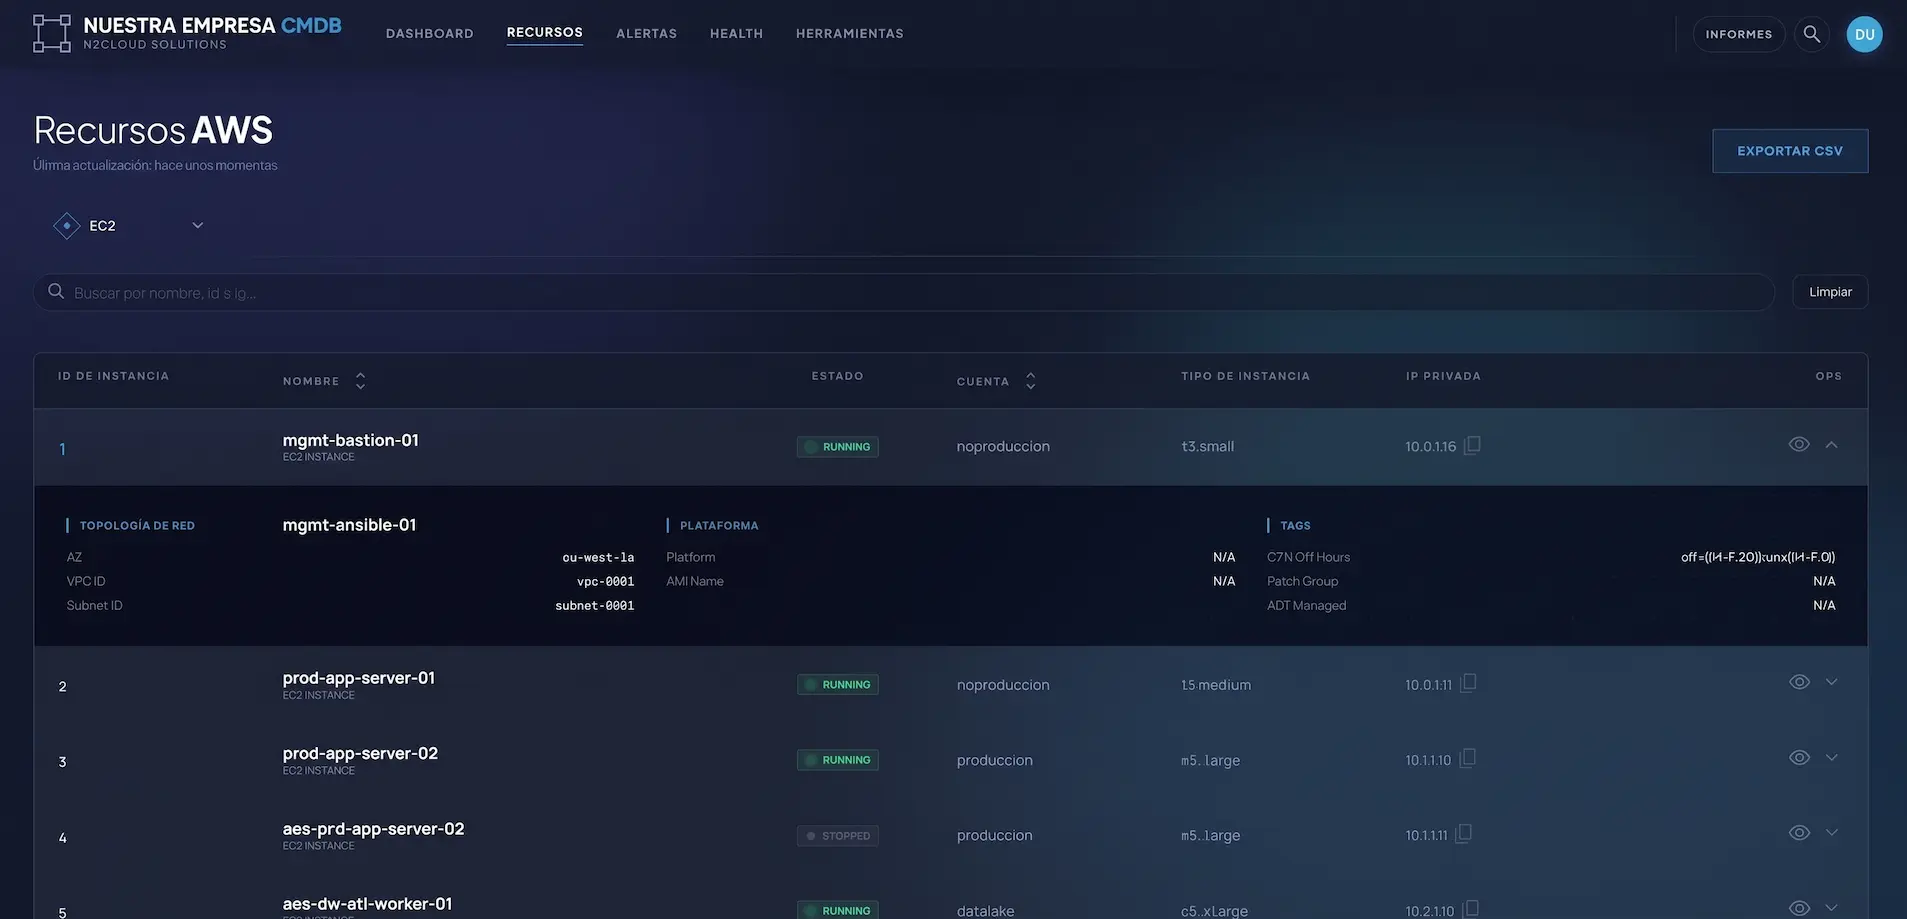This screenshot has height=919, width=1907.
Task: Expand the prod-app-server-01 row
Action: [x=1831, y=682]
